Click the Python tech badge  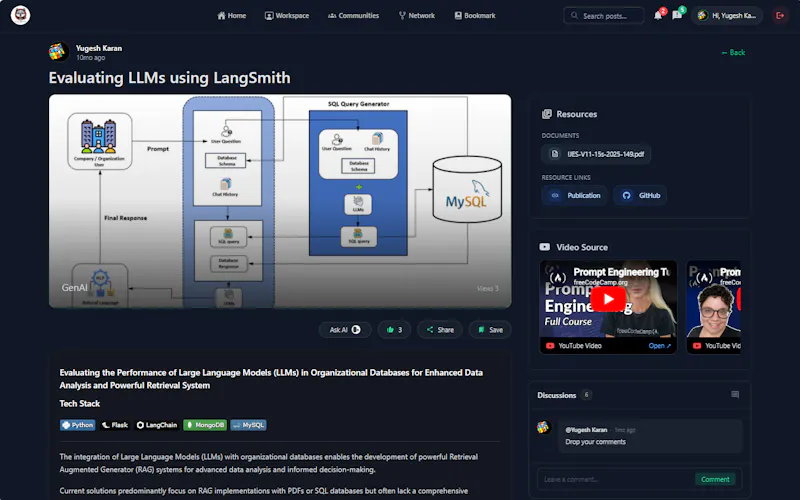tap(78, 424)
